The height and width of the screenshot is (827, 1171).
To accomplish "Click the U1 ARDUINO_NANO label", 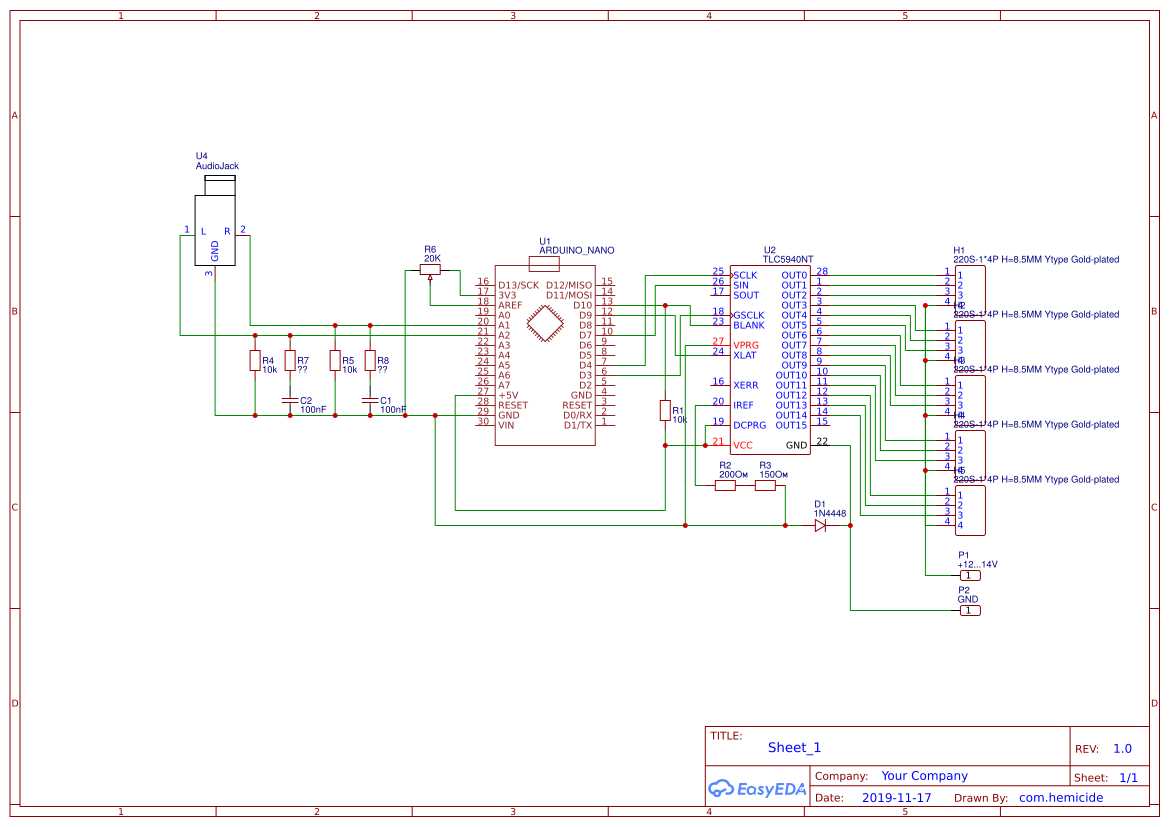I will coord(577,246).
